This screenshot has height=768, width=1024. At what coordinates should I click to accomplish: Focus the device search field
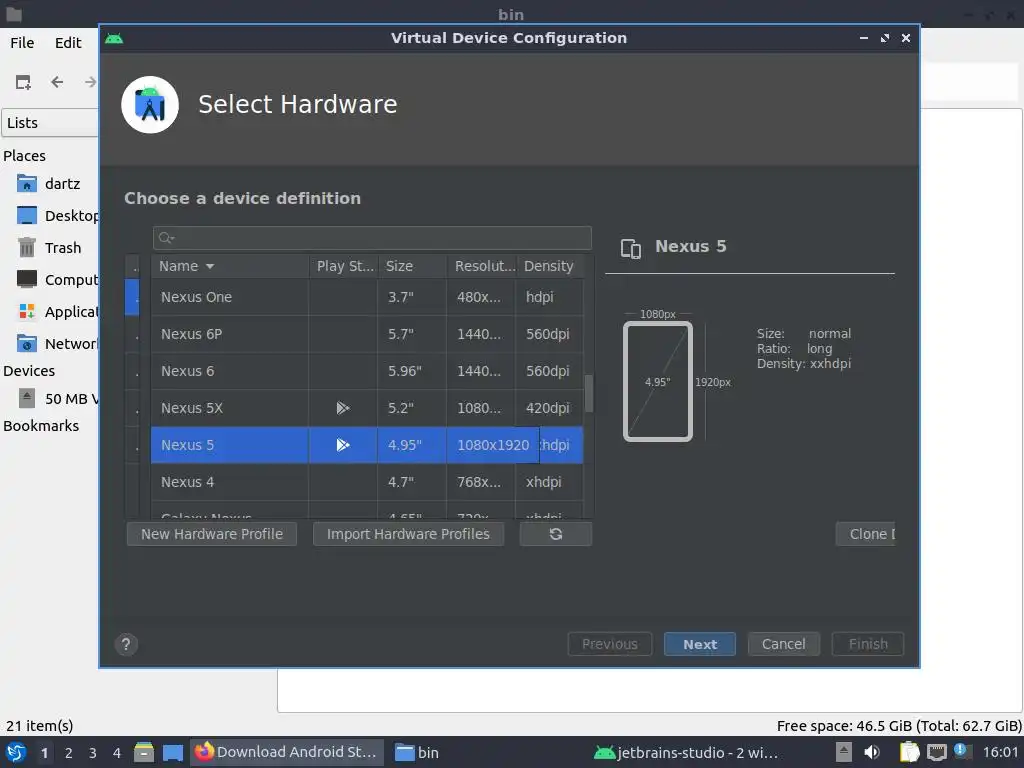pos(372,238)
